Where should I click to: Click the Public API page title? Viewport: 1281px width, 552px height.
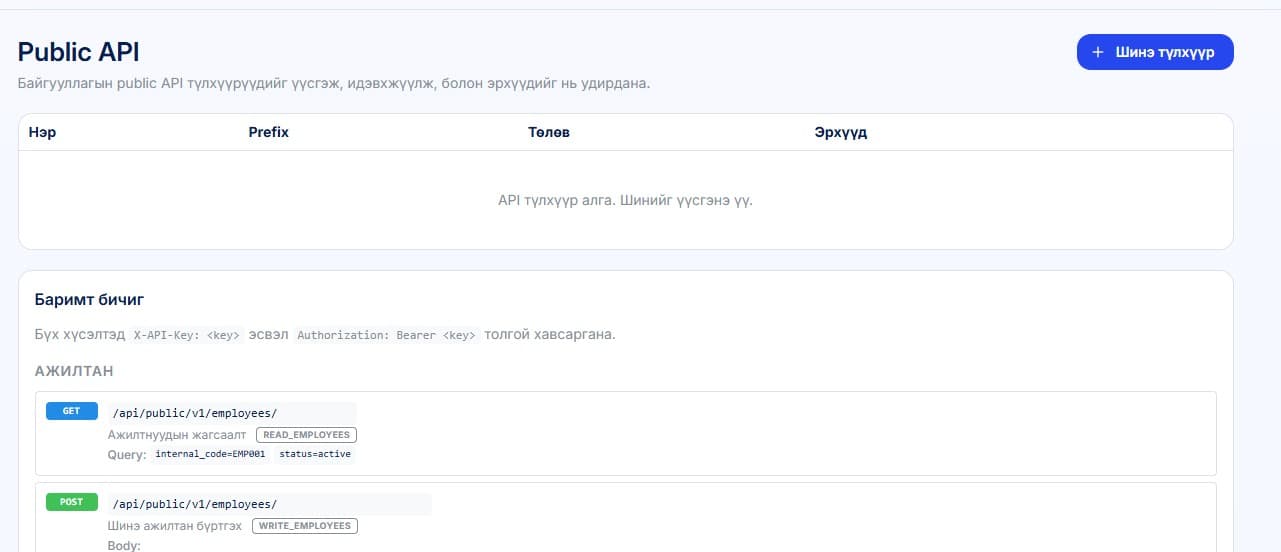[78, 52]
